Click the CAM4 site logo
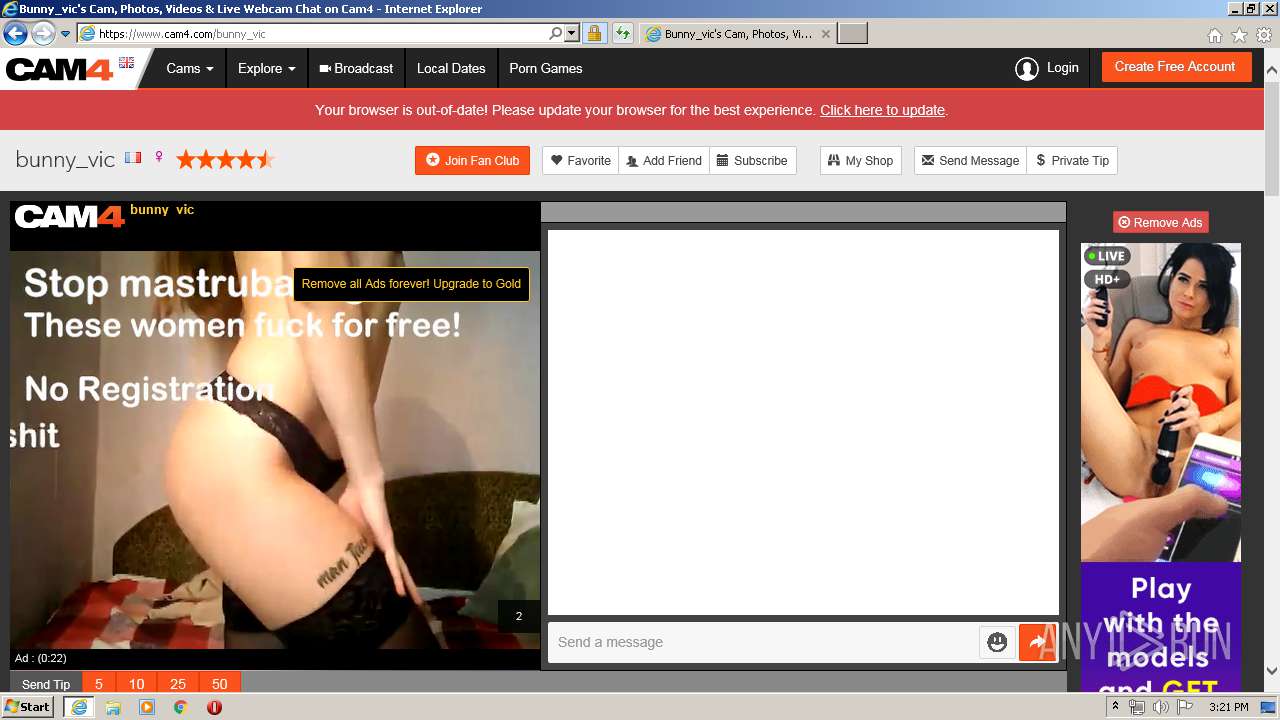This screenshot has width=1280, height=720. click(x=60, y=69)
